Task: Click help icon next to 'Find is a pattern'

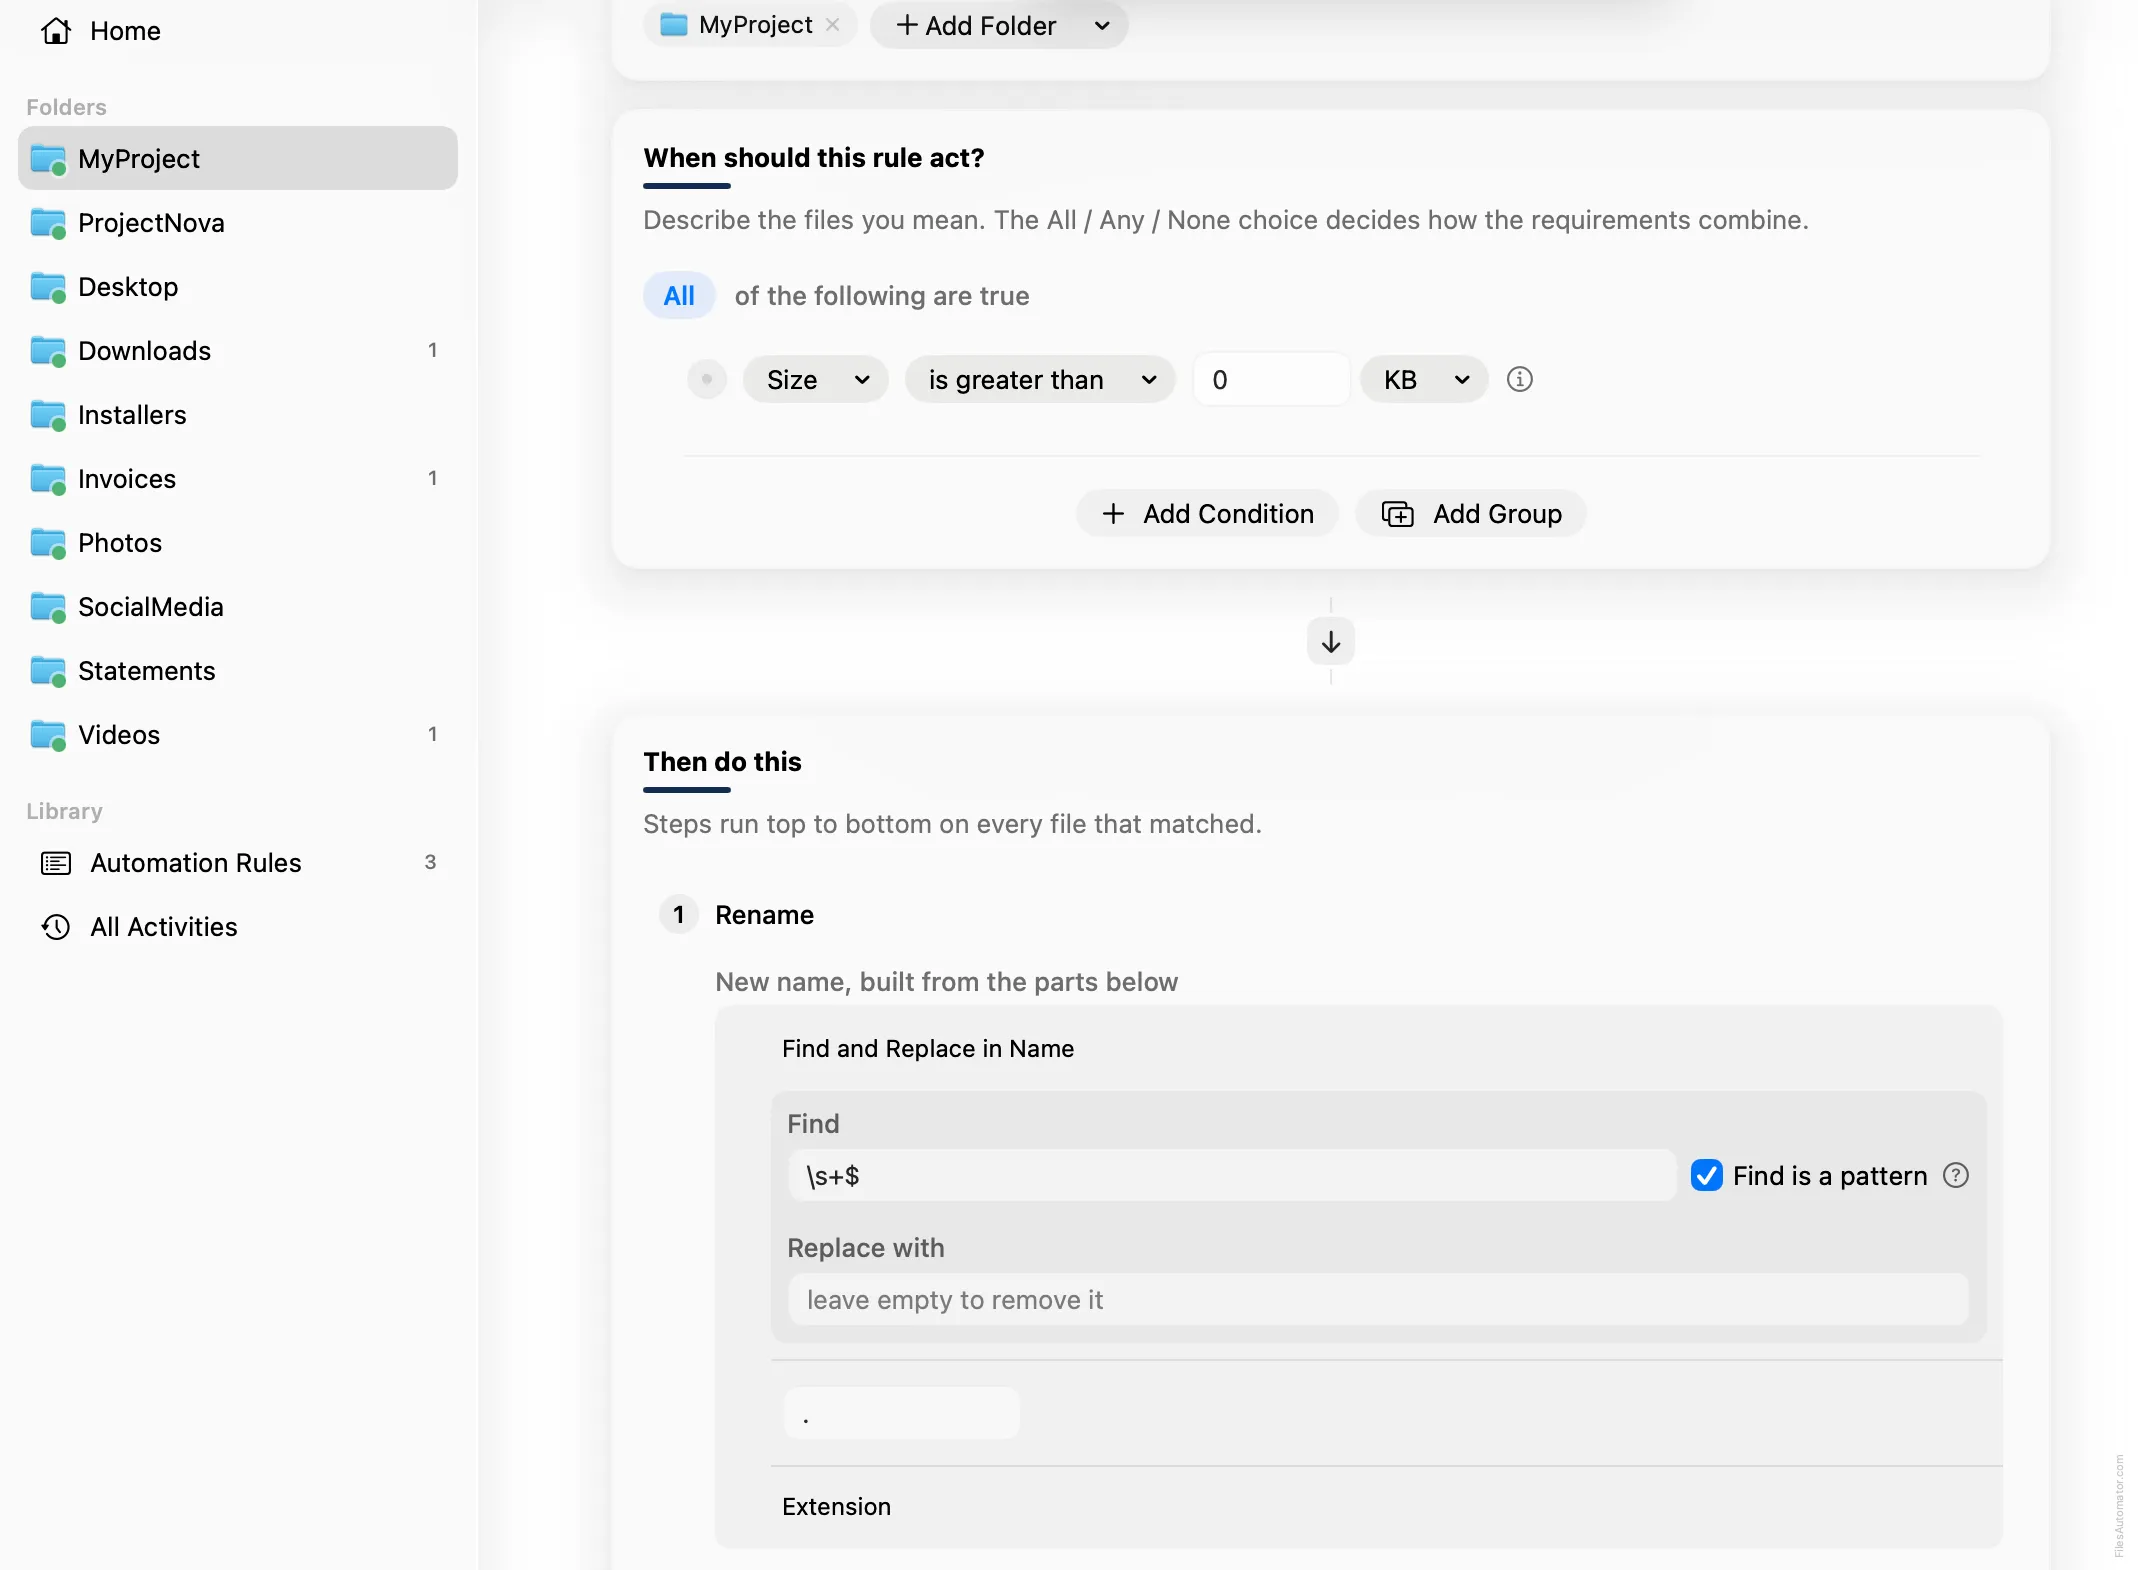Action: tap(1956, 1176)
